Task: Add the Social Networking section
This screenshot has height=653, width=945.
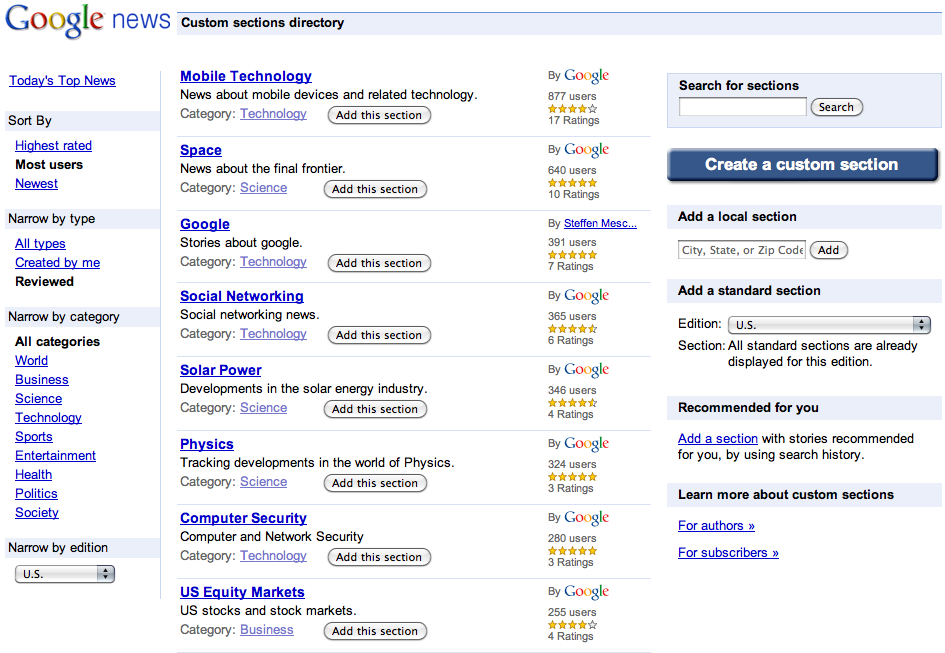Action: 379,334
